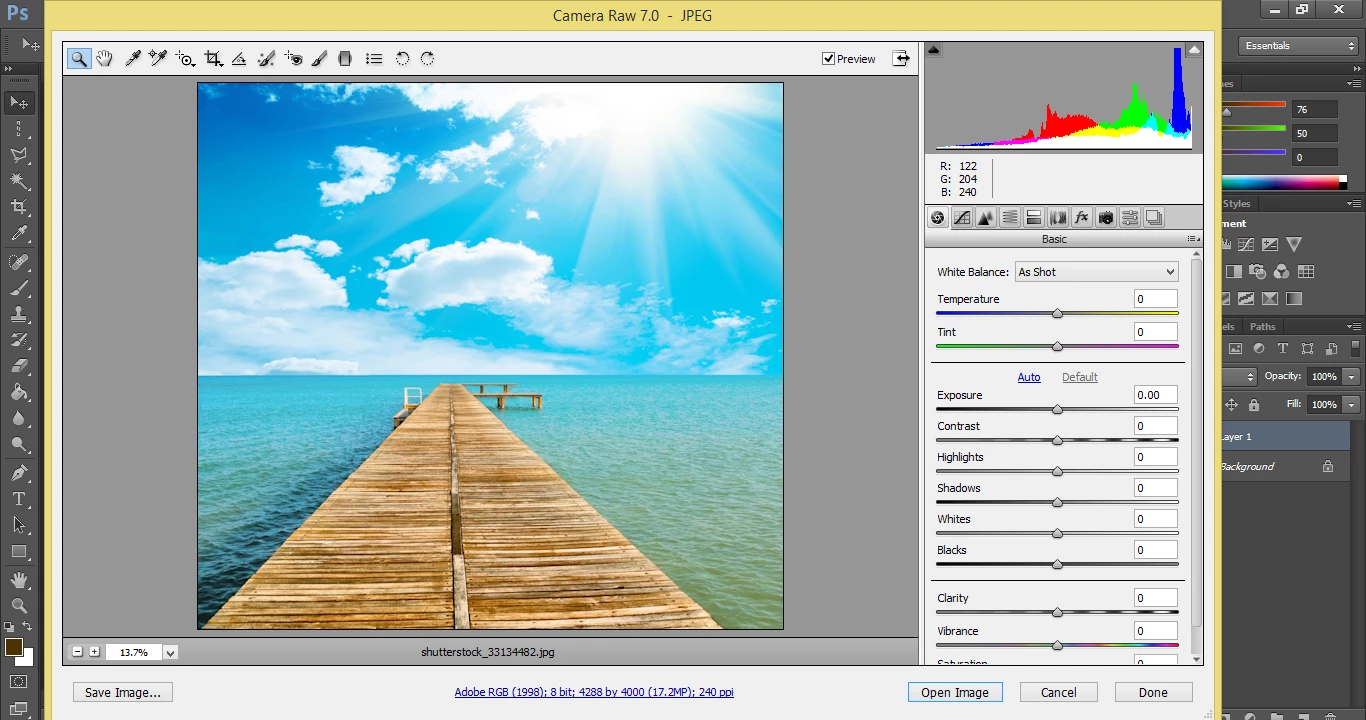Open the zoom level dropdown arrow

point(171,653)
